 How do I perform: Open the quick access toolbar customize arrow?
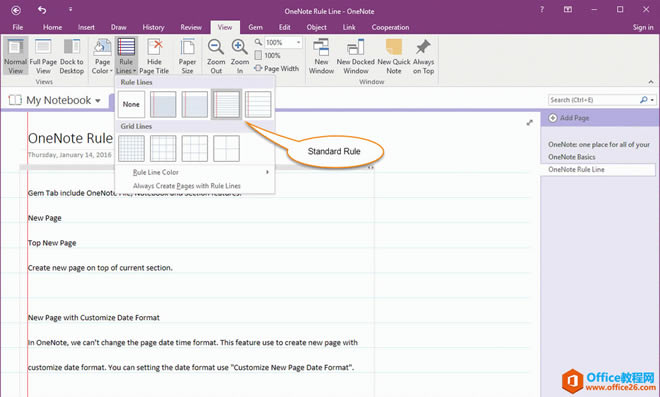tap(70, 9)
